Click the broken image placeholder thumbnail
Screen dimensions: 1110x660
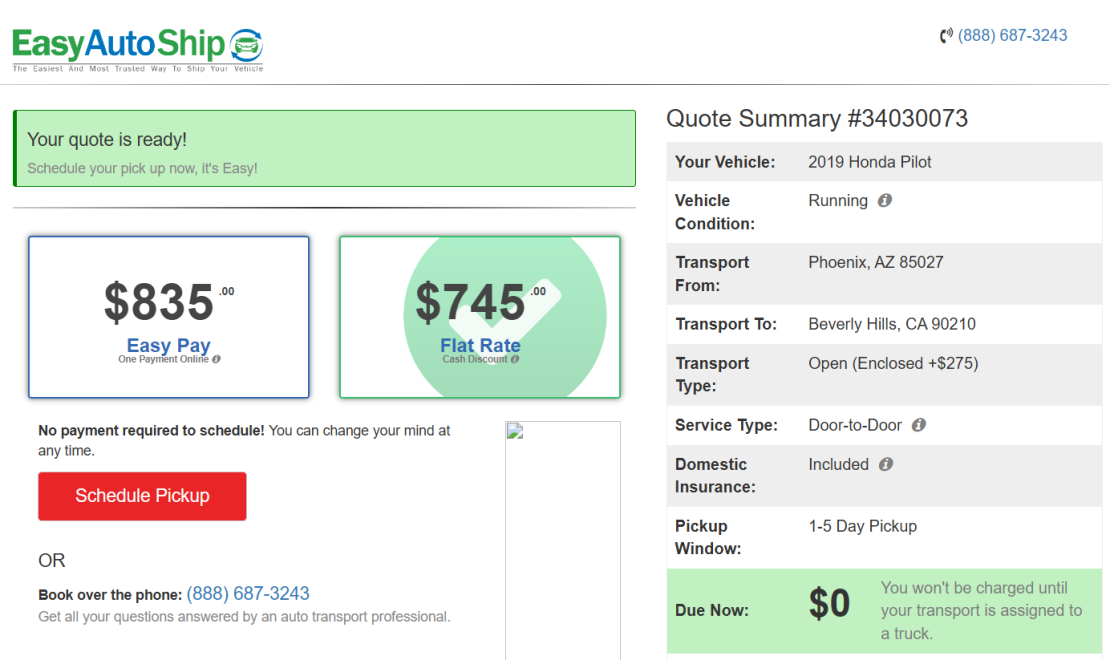click(563, 540)
